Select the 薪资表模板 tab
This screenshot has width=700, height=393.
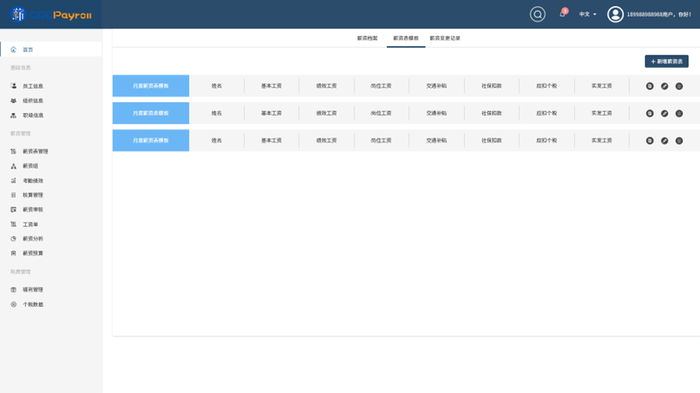406,38
